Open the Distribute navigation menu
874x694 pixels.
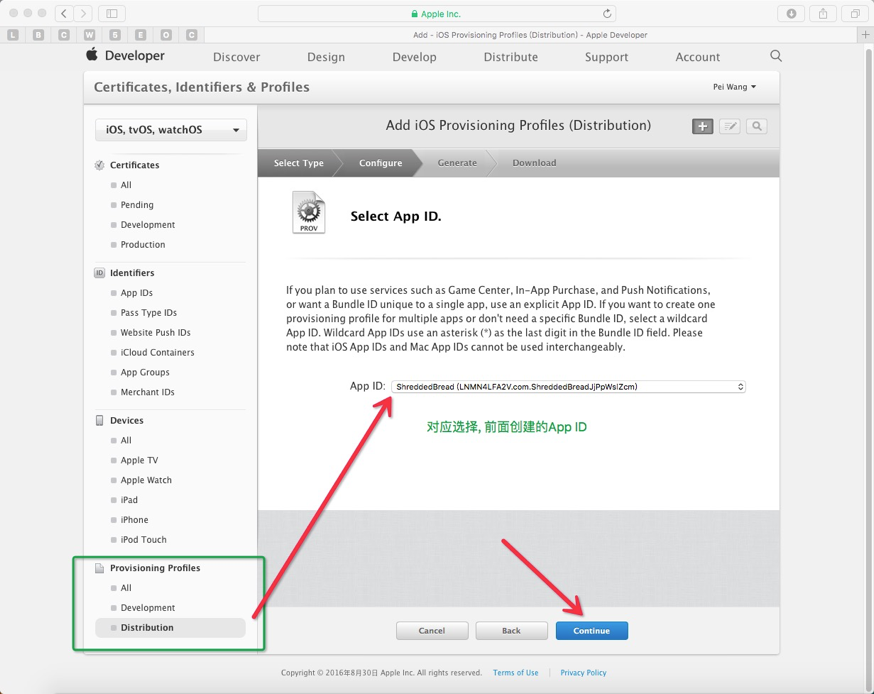(511, 57)
